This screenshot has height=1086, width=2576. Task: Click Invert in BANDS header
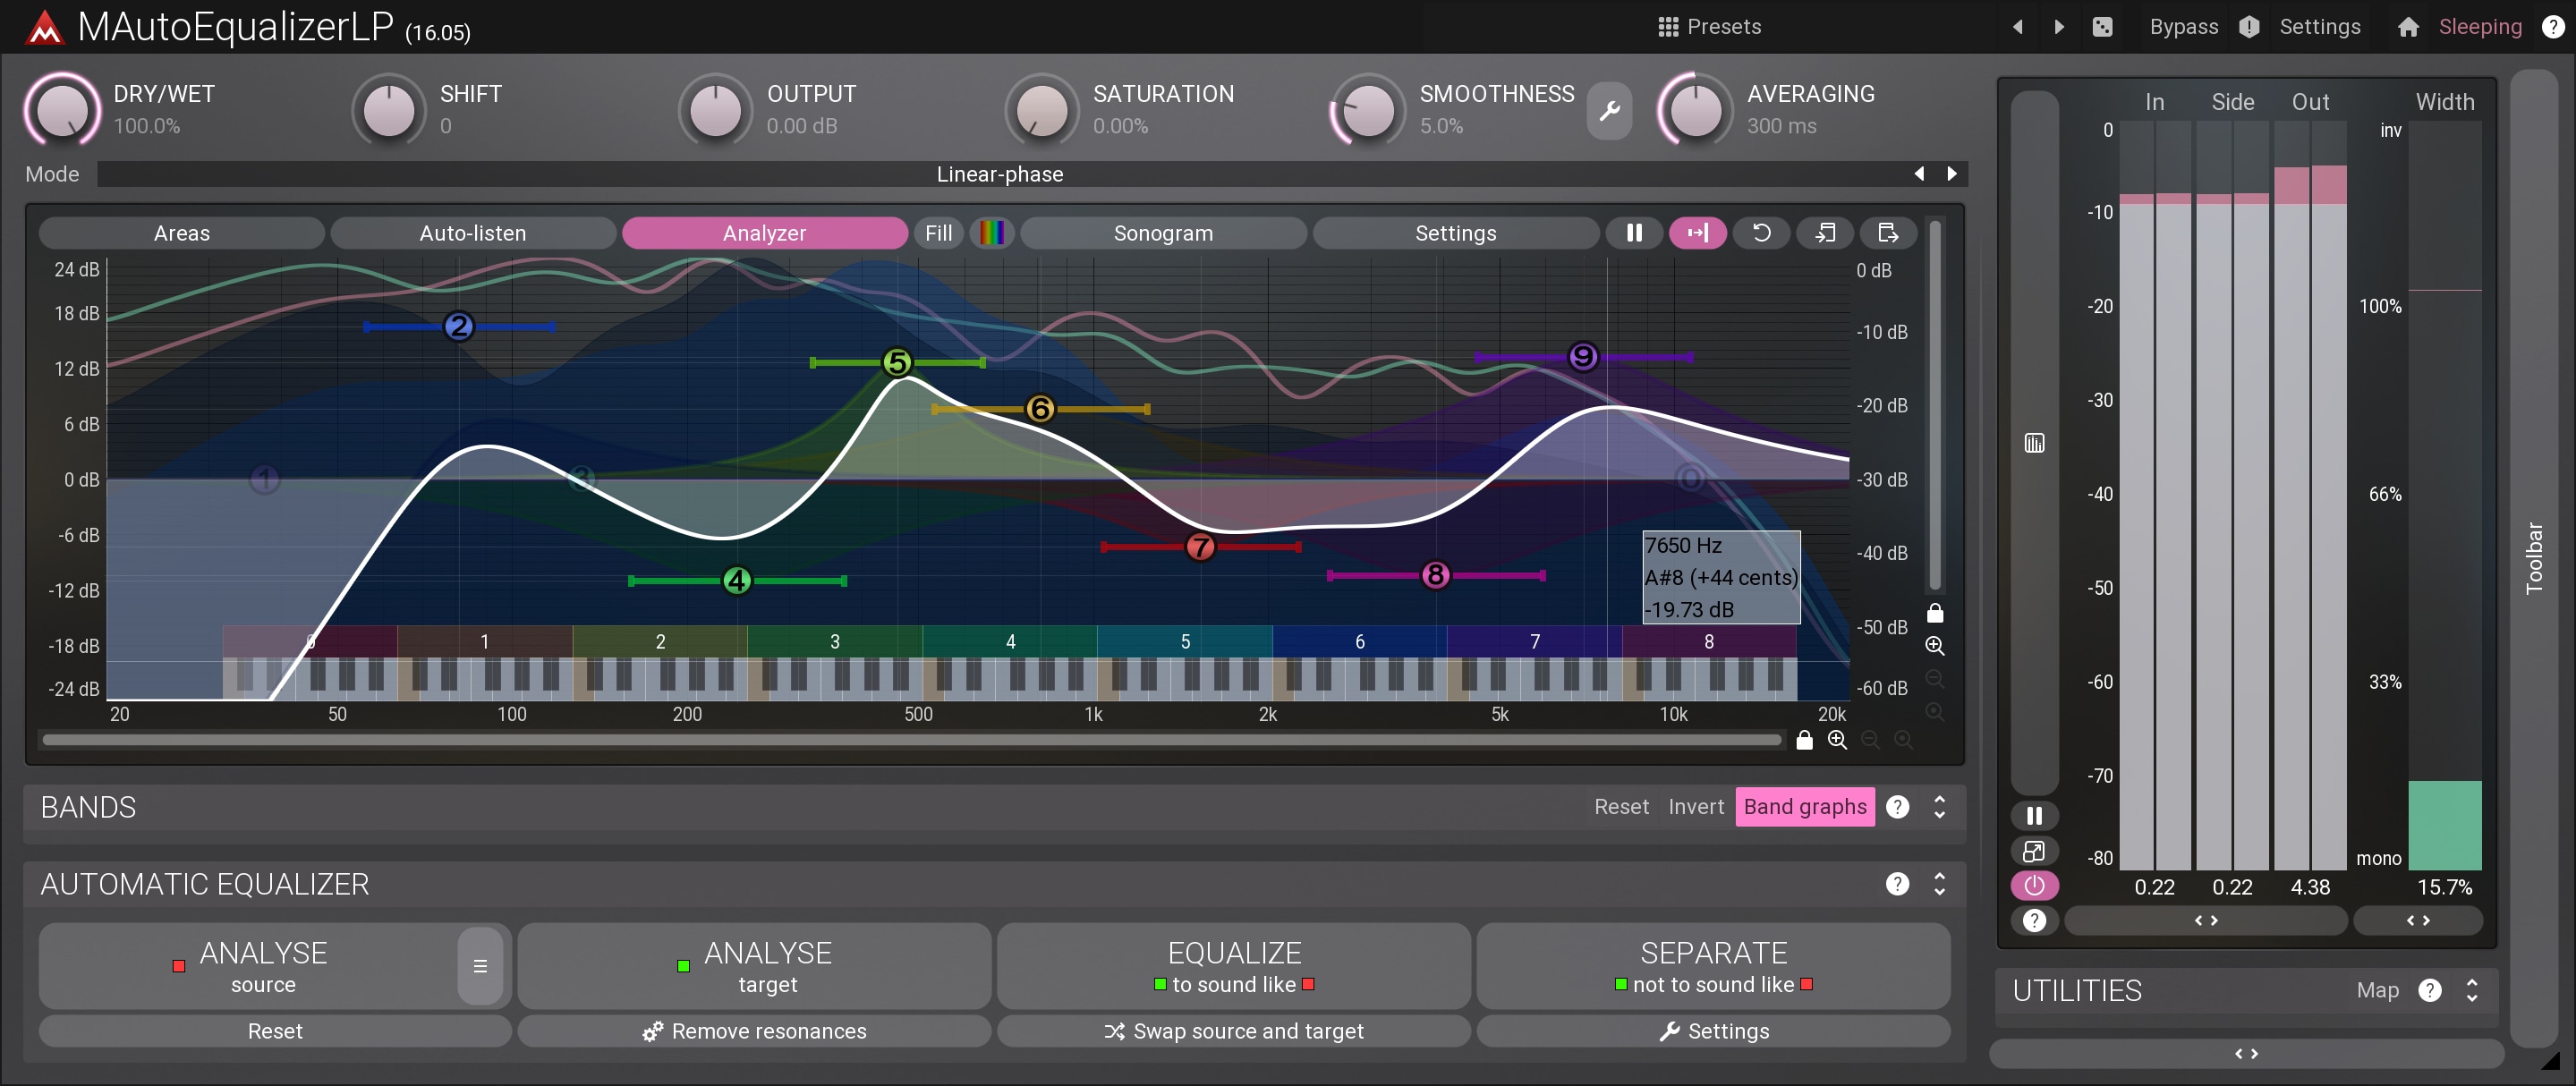point(1695,807)
